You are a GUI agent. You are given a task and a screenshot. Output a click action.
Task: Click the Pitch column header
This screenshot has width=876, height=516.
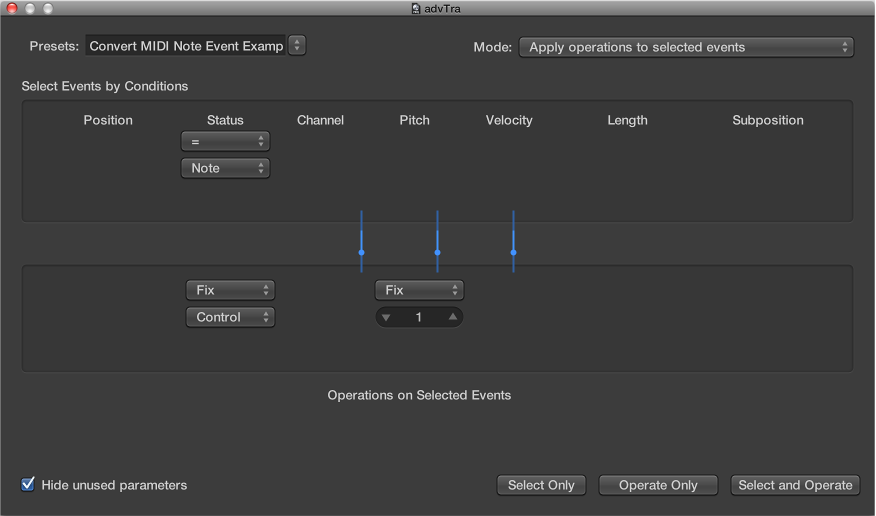pyautogui.click(x=415, y=120)
